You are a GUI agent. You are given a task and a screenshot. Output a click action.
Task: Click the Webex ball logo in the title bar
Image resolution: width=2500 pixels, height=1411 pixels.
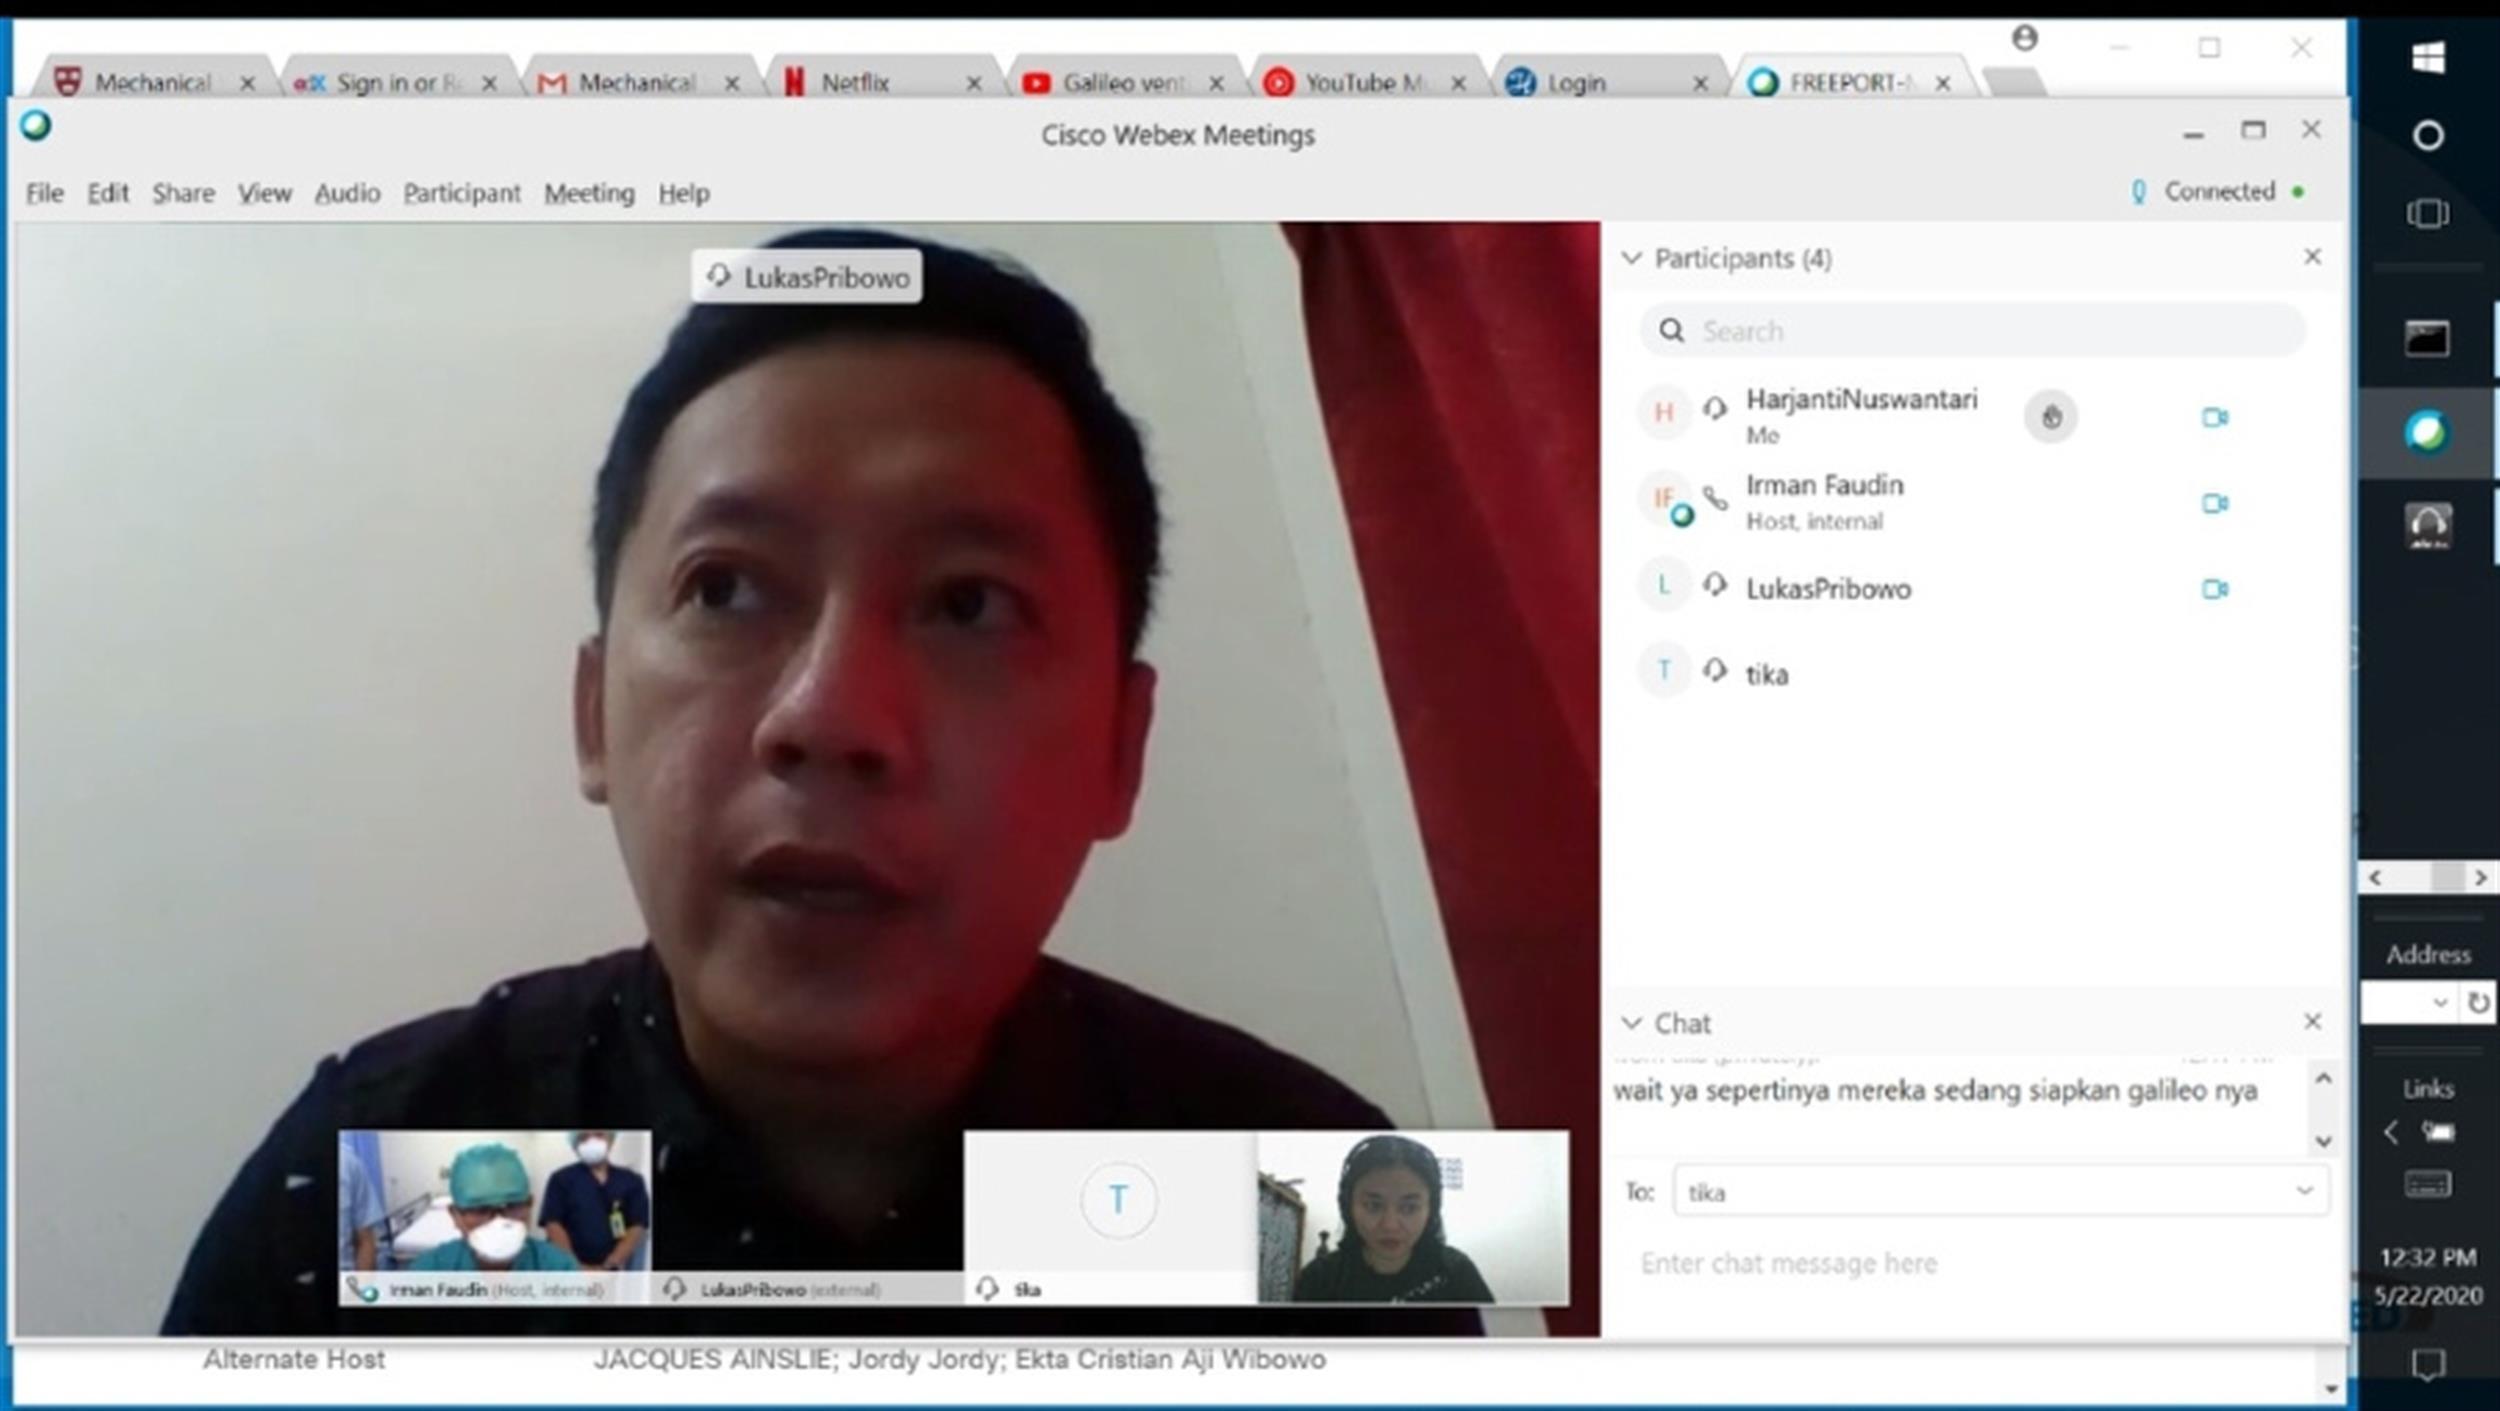[36, 126]
